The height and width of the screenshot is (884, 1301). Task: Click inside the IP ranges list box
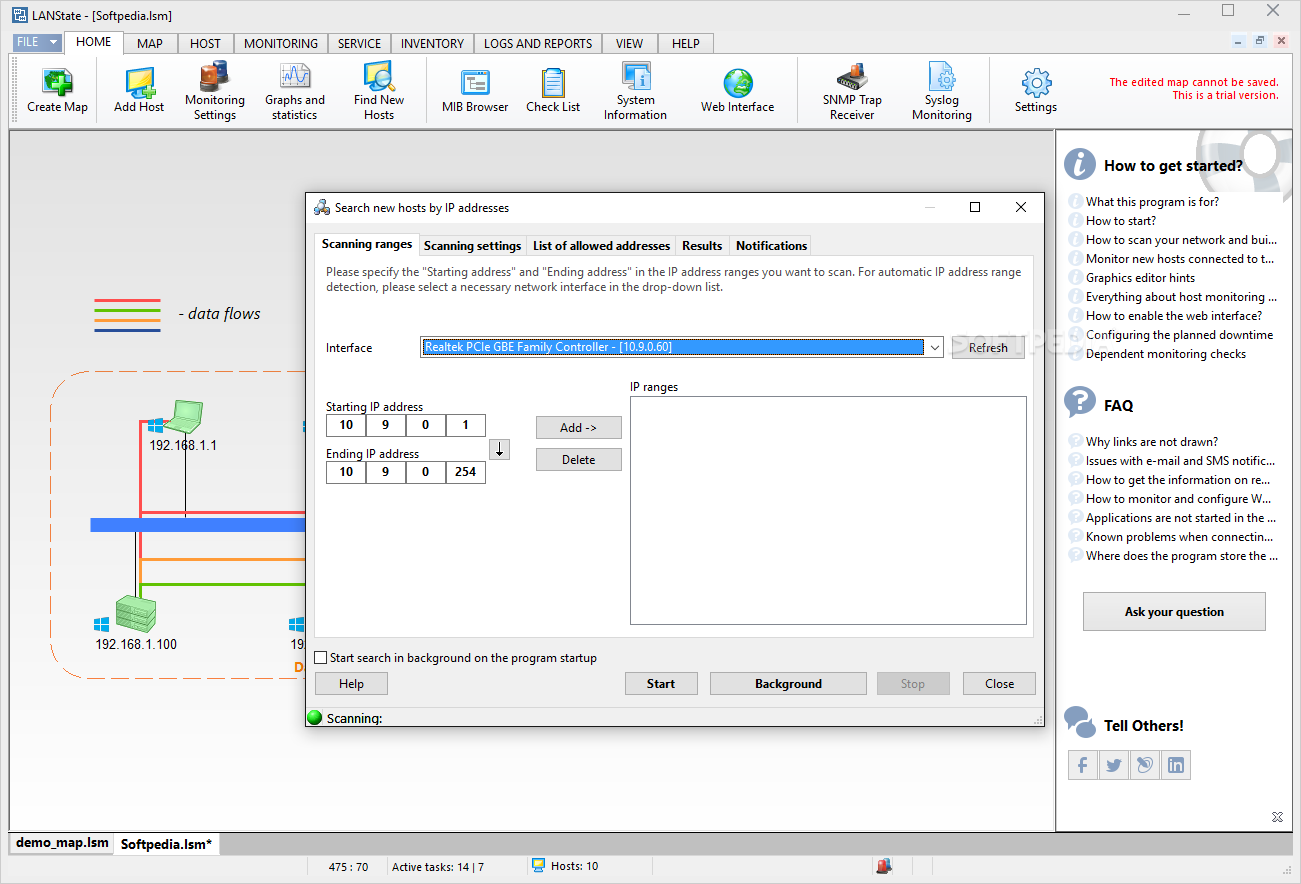tap(828, 510)
